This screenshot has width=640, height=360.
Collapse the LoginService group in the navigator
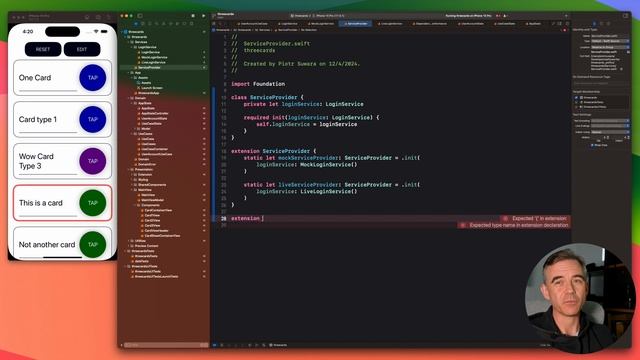tap(131, 47)
